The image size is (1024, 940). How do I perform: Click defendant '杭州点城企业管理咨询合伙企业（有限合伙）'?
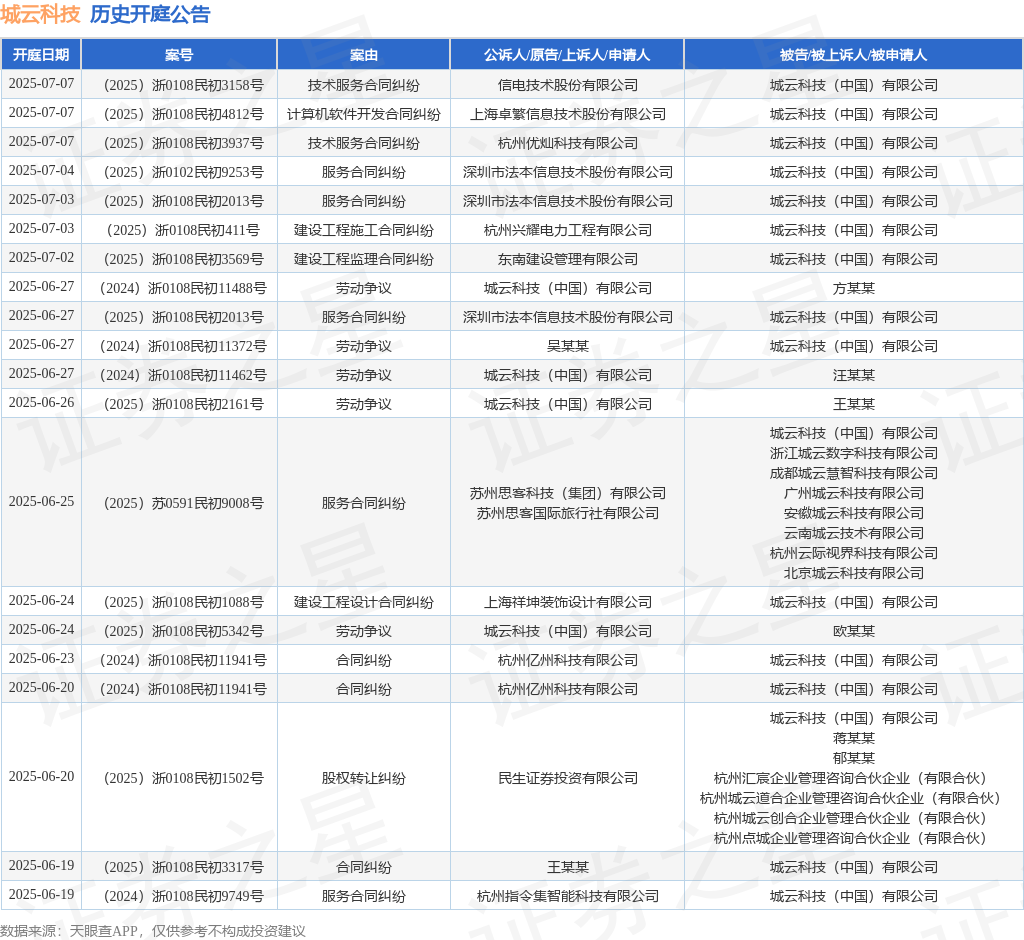pos(850,839)
